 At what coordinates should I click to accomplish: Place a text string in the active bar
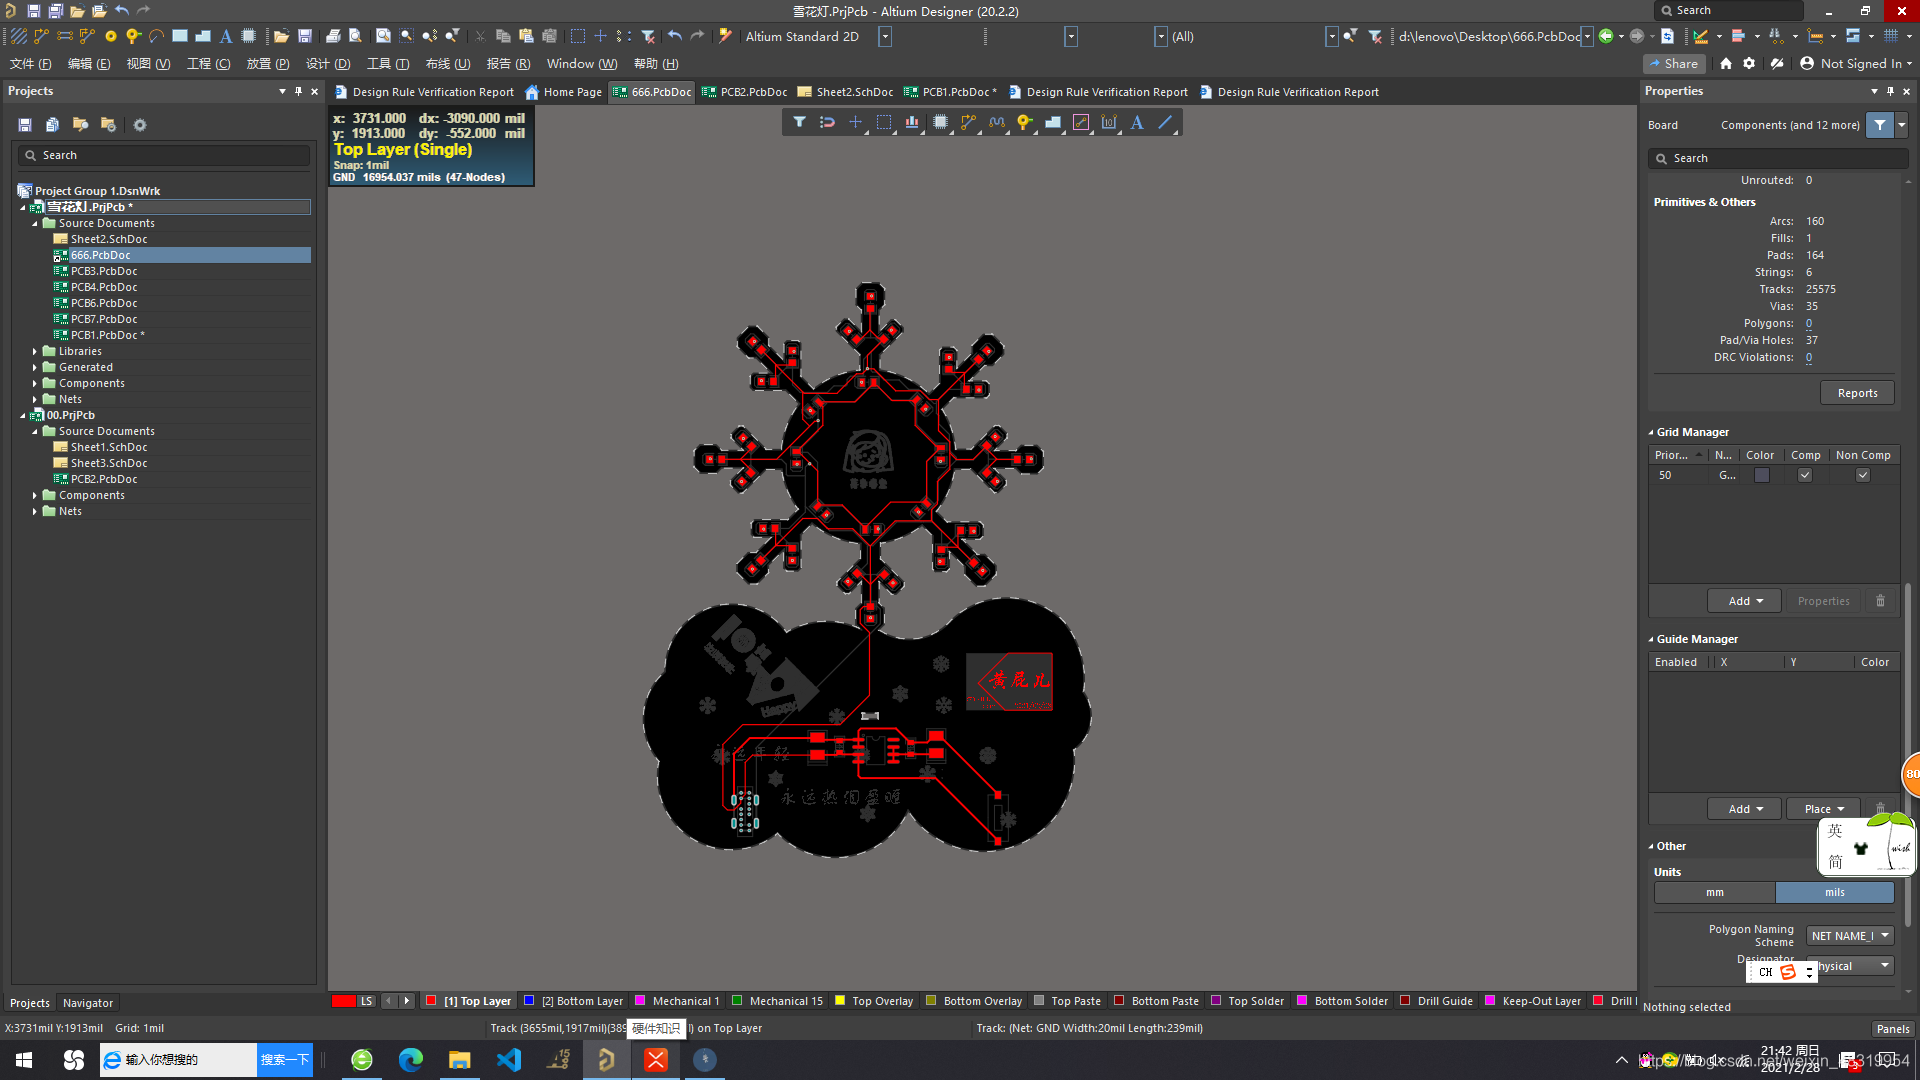tap(1137, 122)
